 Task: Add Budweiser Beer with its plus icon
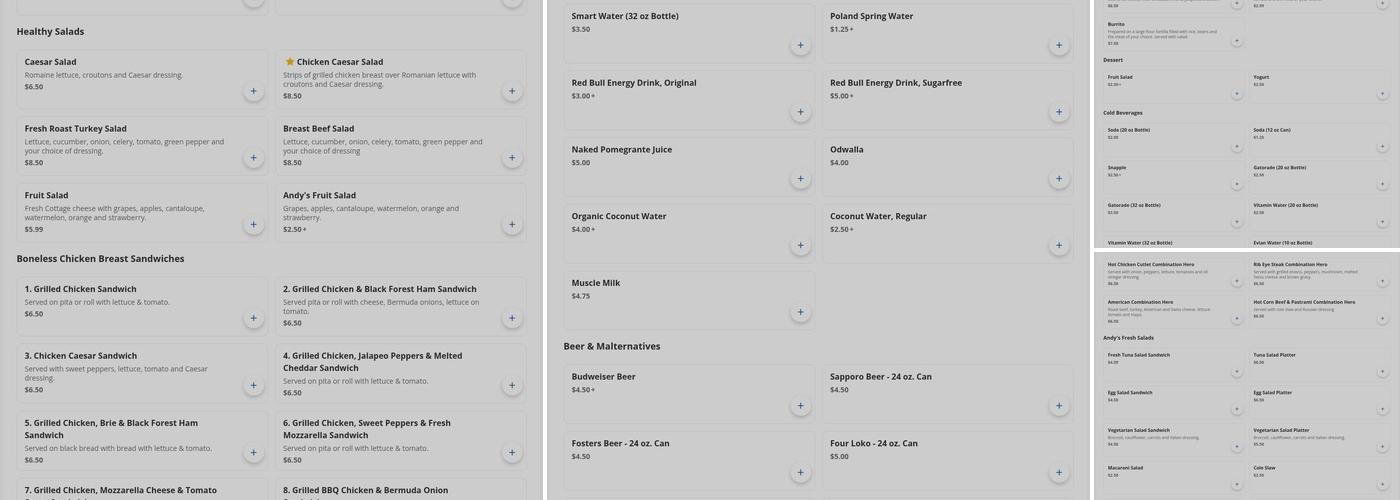(x=800, y=406)
